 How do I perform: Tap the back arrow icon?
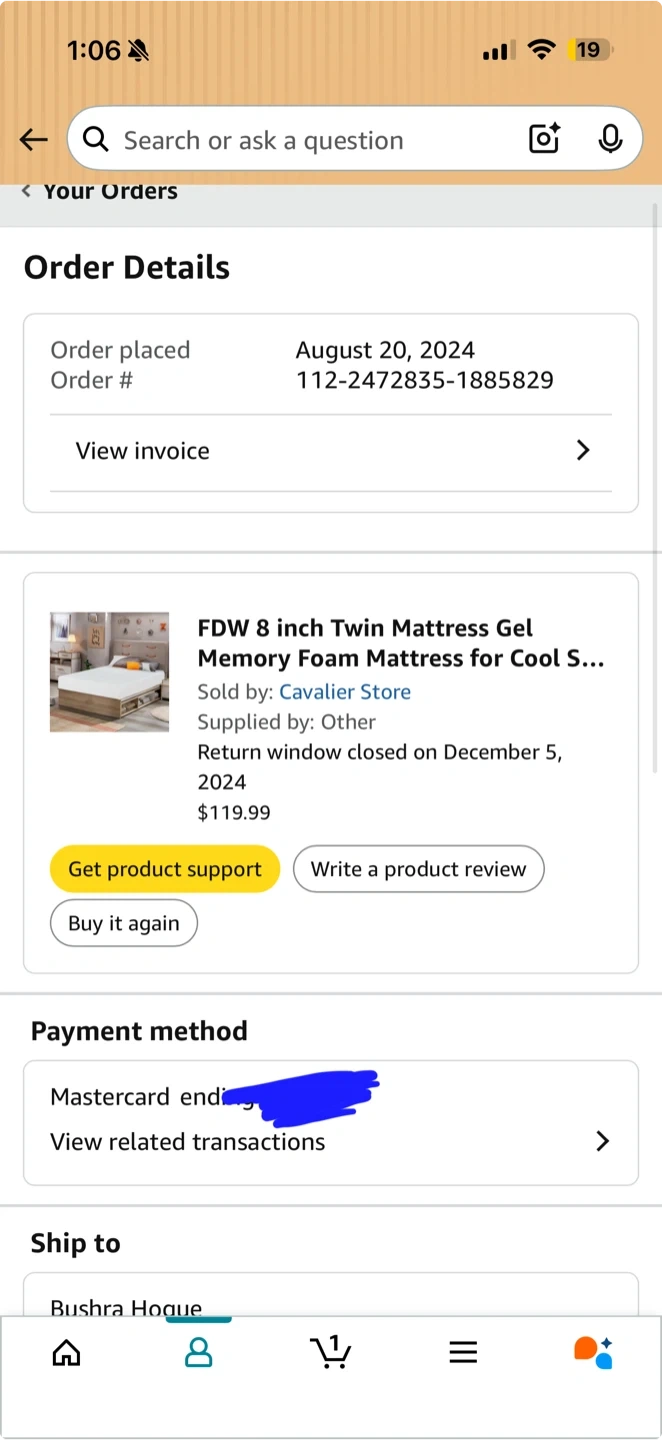point(34,140)
